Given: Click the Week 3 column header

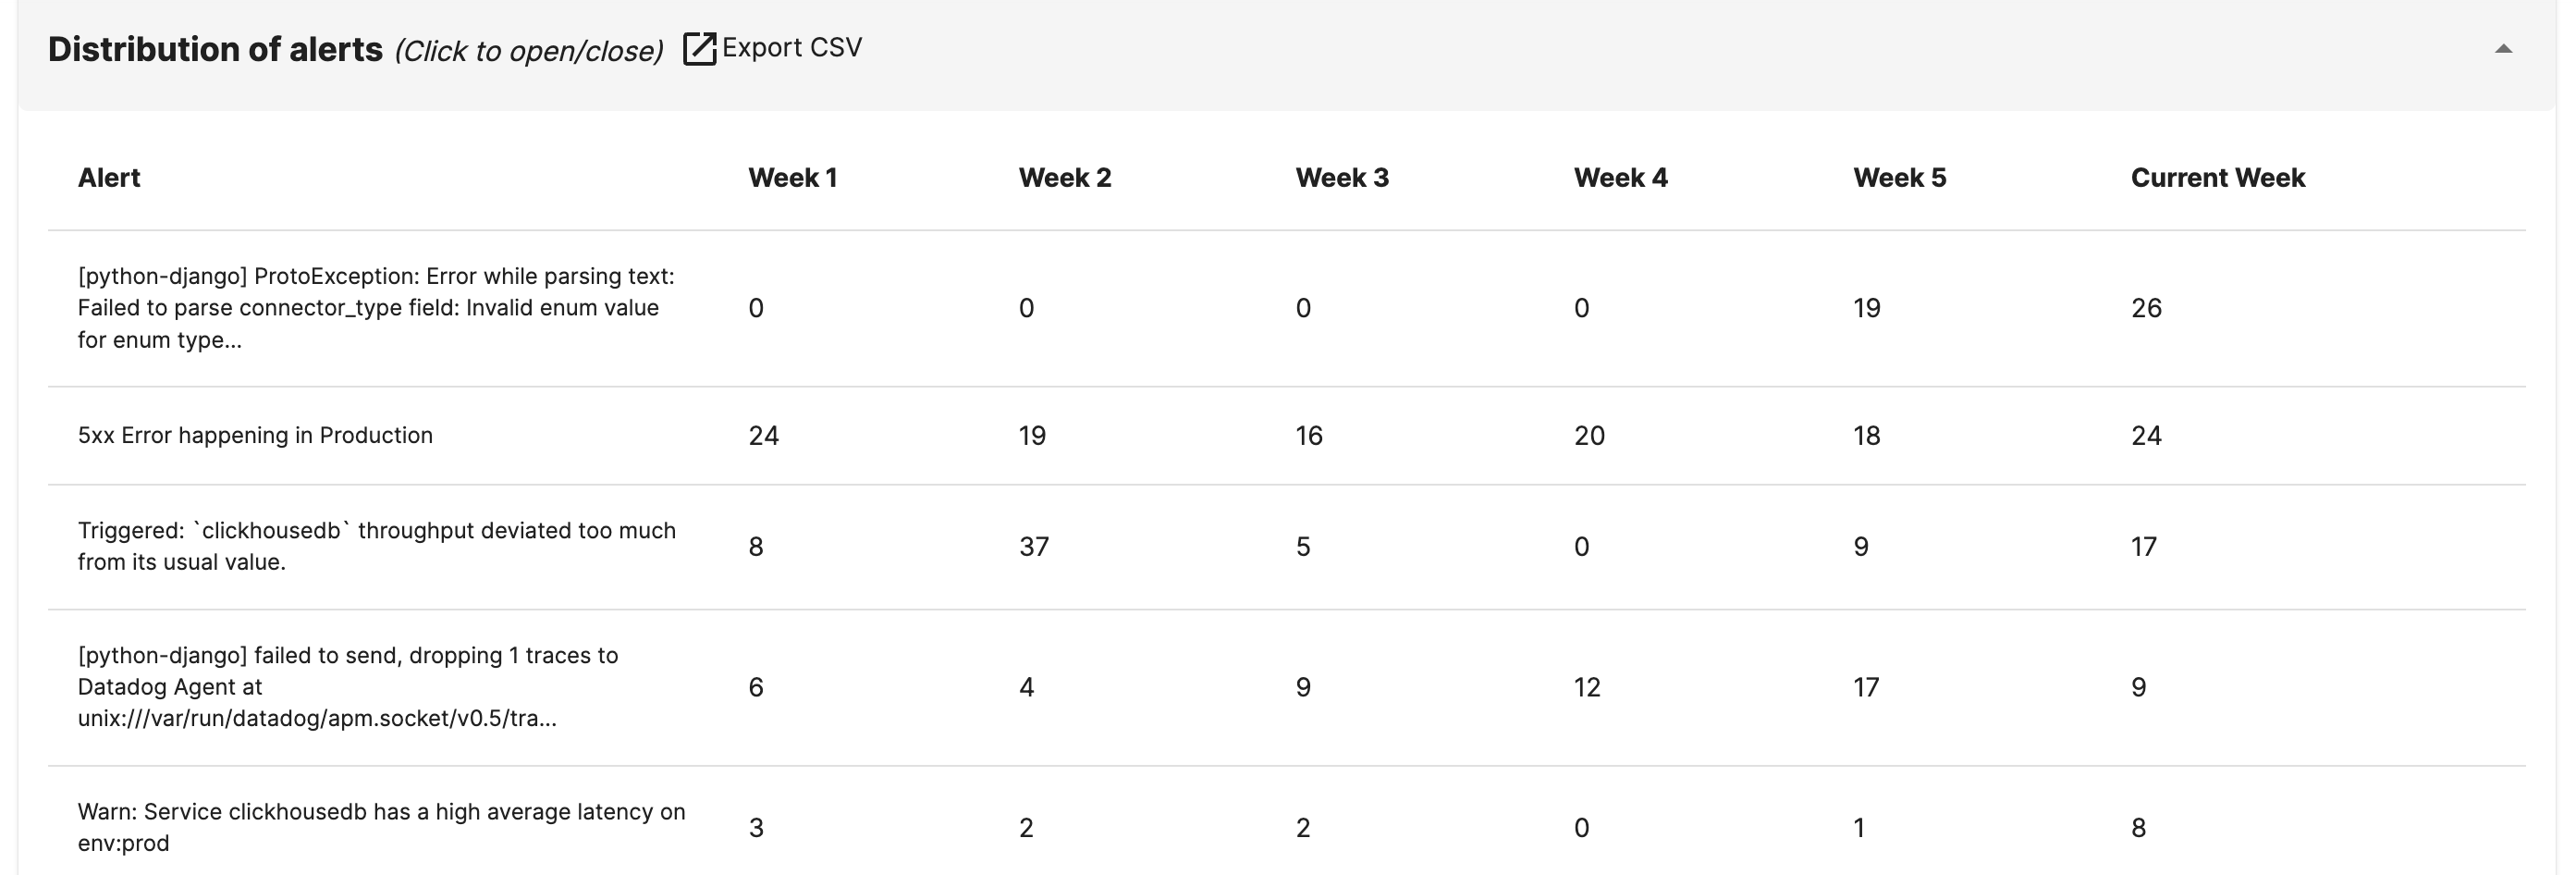Looking at the screenshot, I should [1341, 178].
